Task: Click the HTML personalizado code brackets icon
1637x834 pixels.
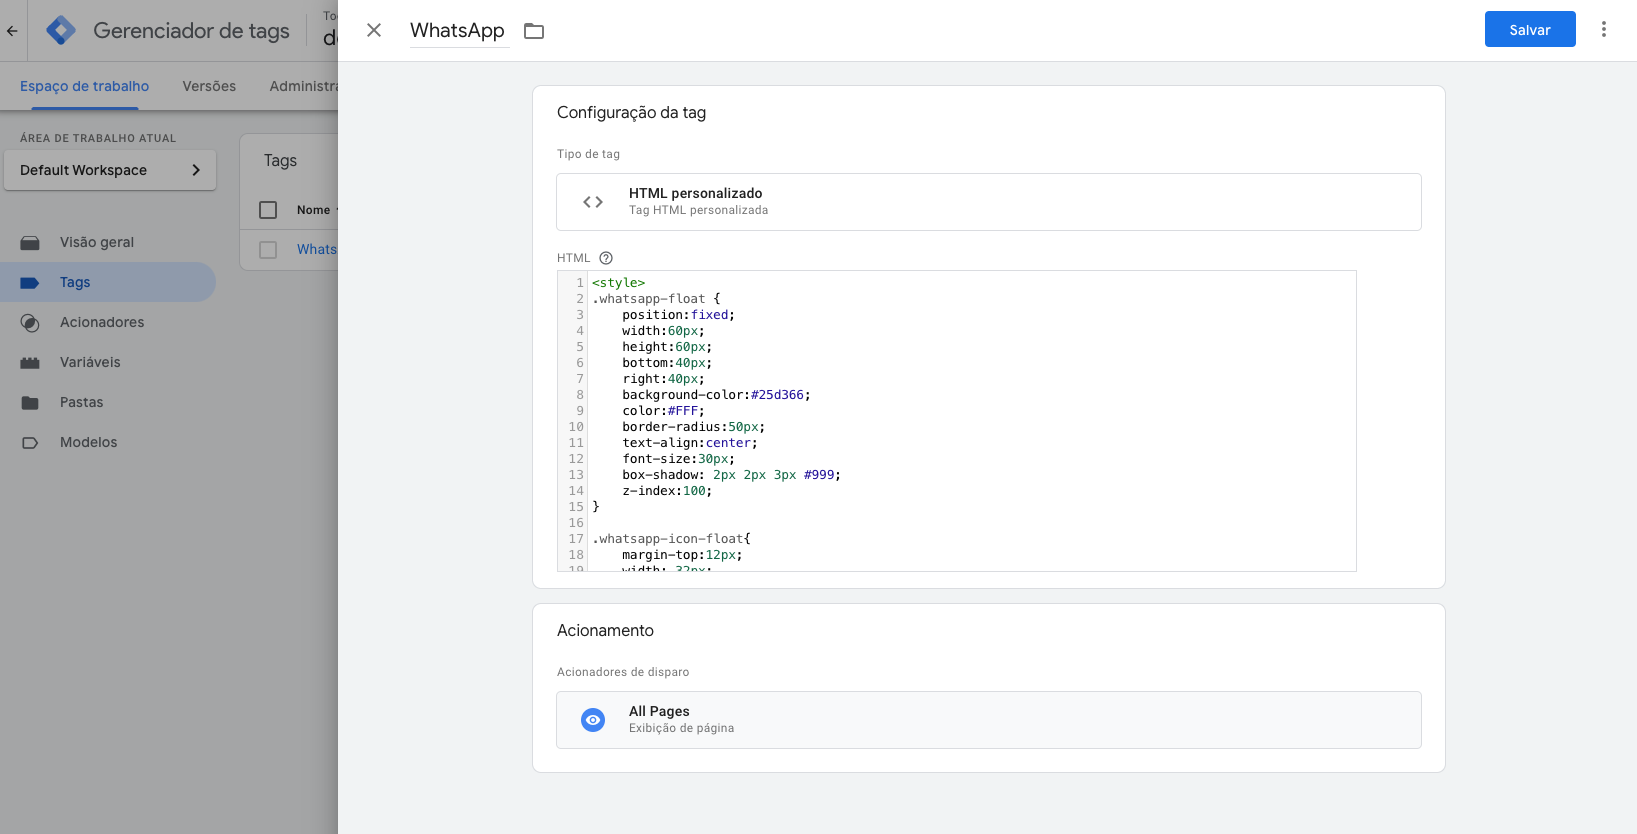Action: point(593,202)
